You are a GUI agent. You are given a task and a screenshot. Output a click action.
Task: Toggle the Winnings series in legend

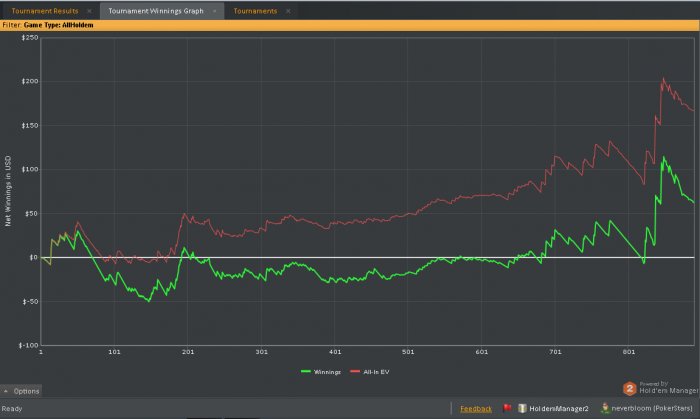point(321,372)
